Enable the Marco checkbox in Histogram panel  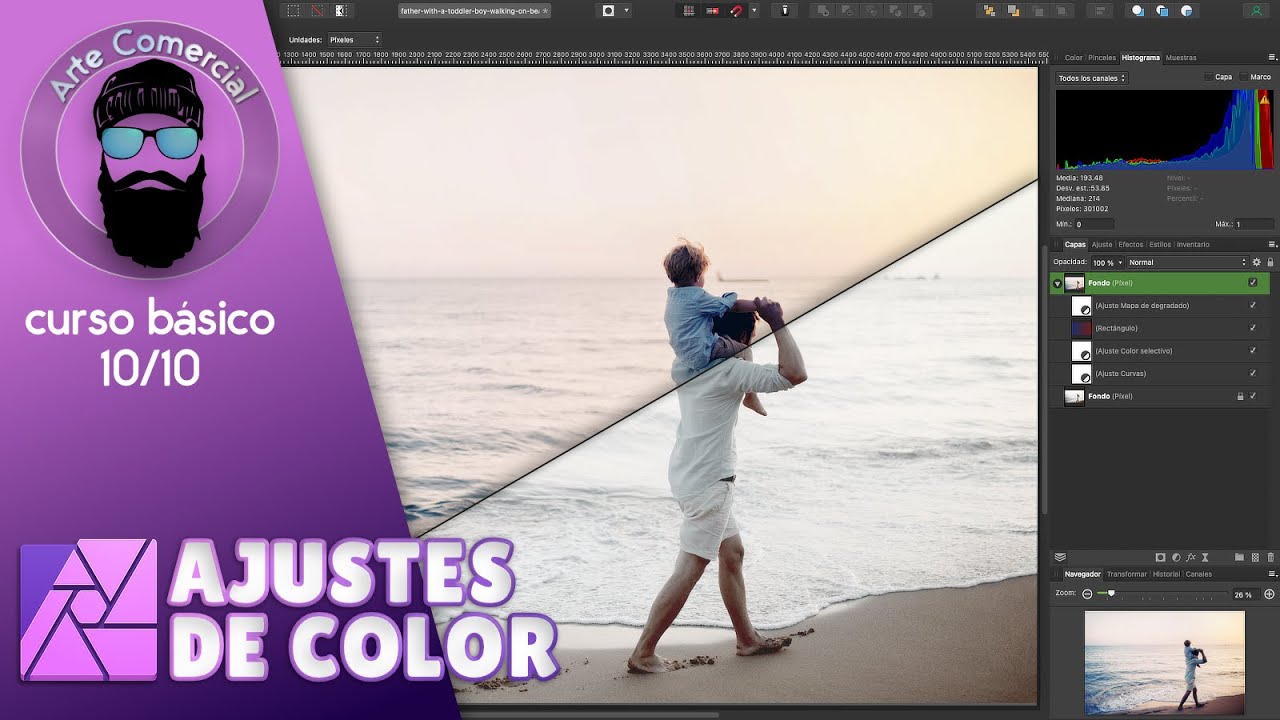coord(1243,77)
